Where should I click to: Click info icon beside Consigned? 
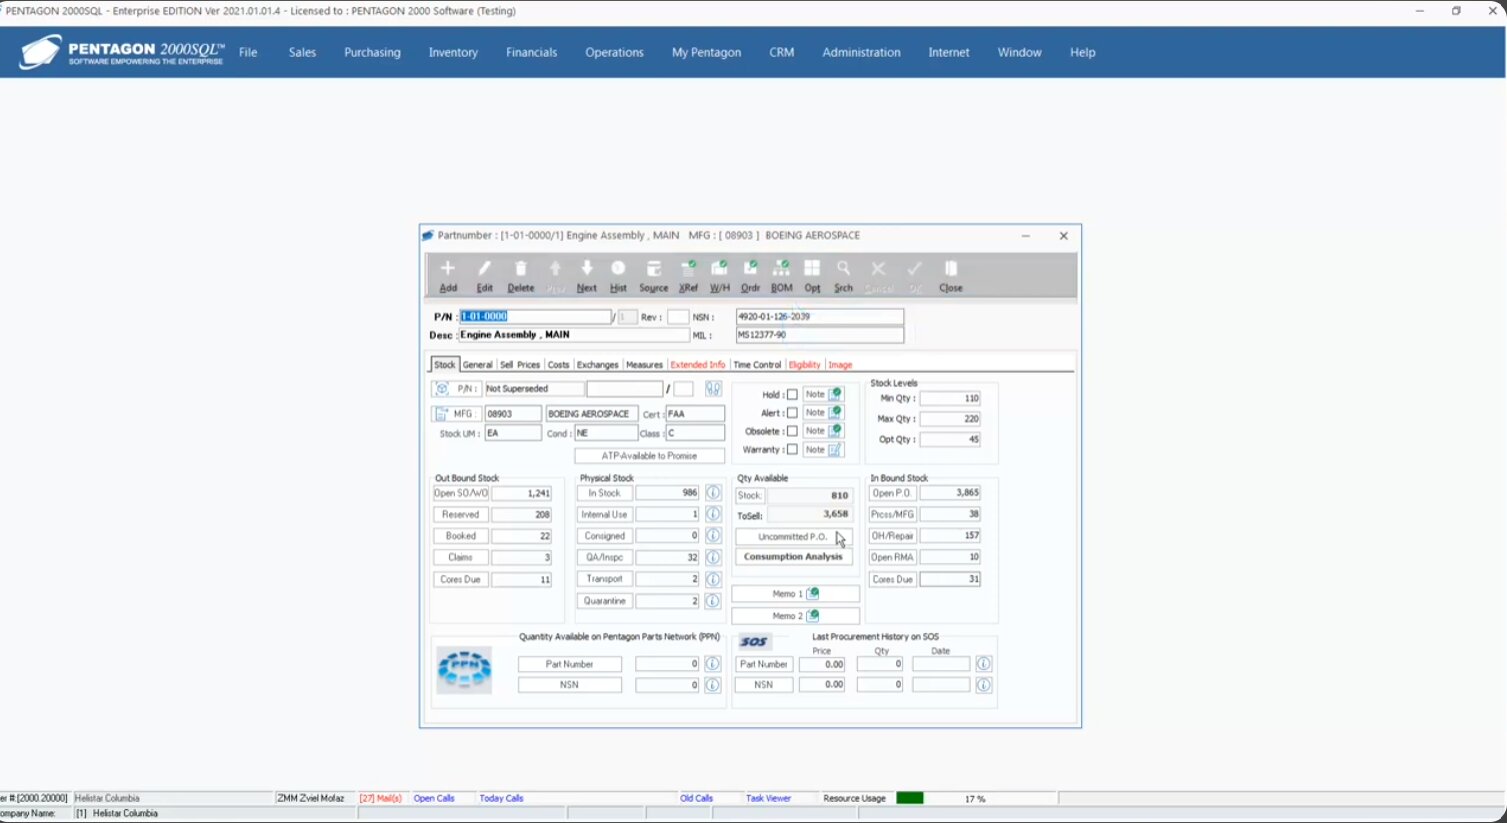(x=713, y=536)
